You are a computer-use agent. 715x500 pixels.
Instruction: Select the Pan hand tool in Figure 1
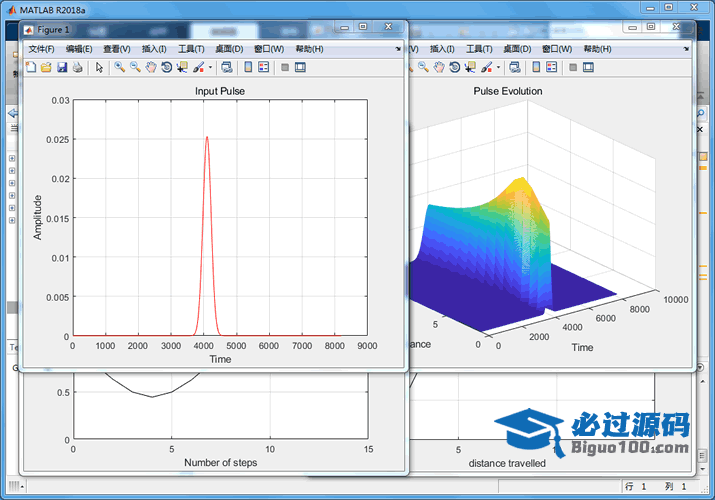click(151, 67)
